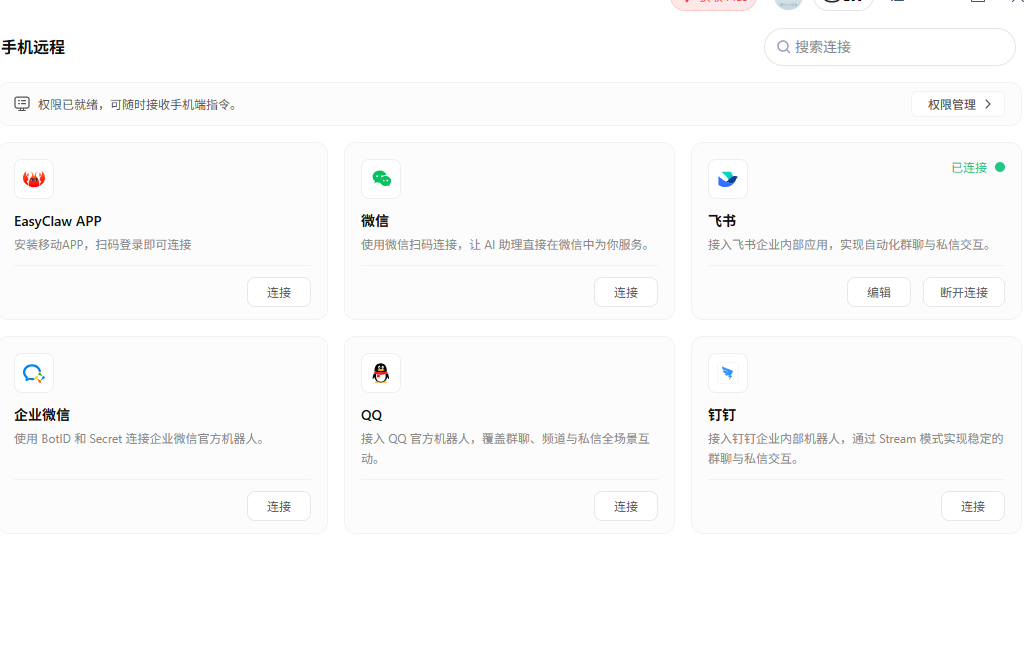Click the QQ penguin icon
1035x653 pixels.
(x=381, y=373)
